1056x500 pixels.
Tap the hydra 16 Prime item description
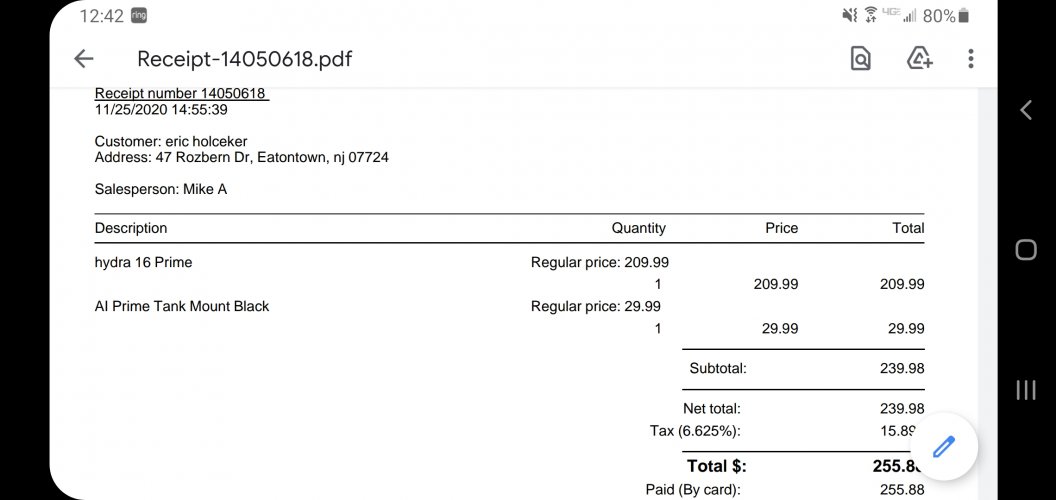point(143,263)
